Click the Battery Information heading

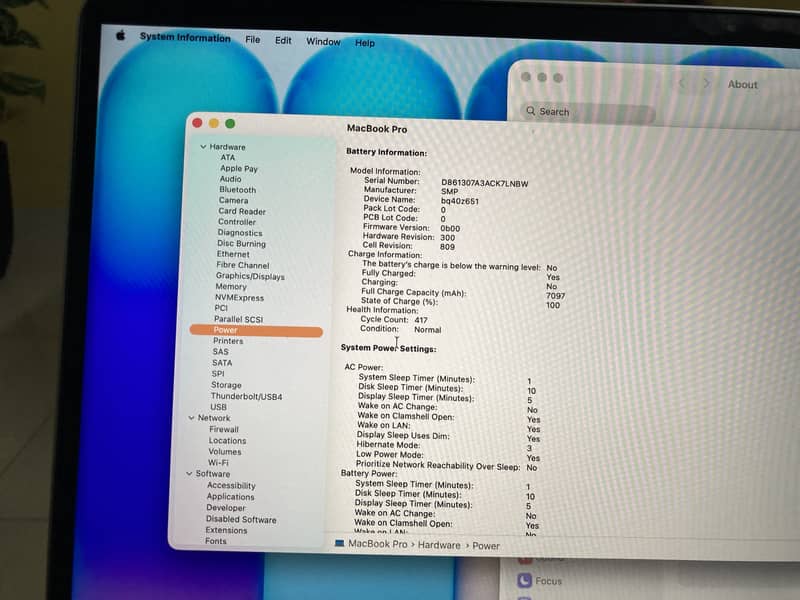[386, 152]
